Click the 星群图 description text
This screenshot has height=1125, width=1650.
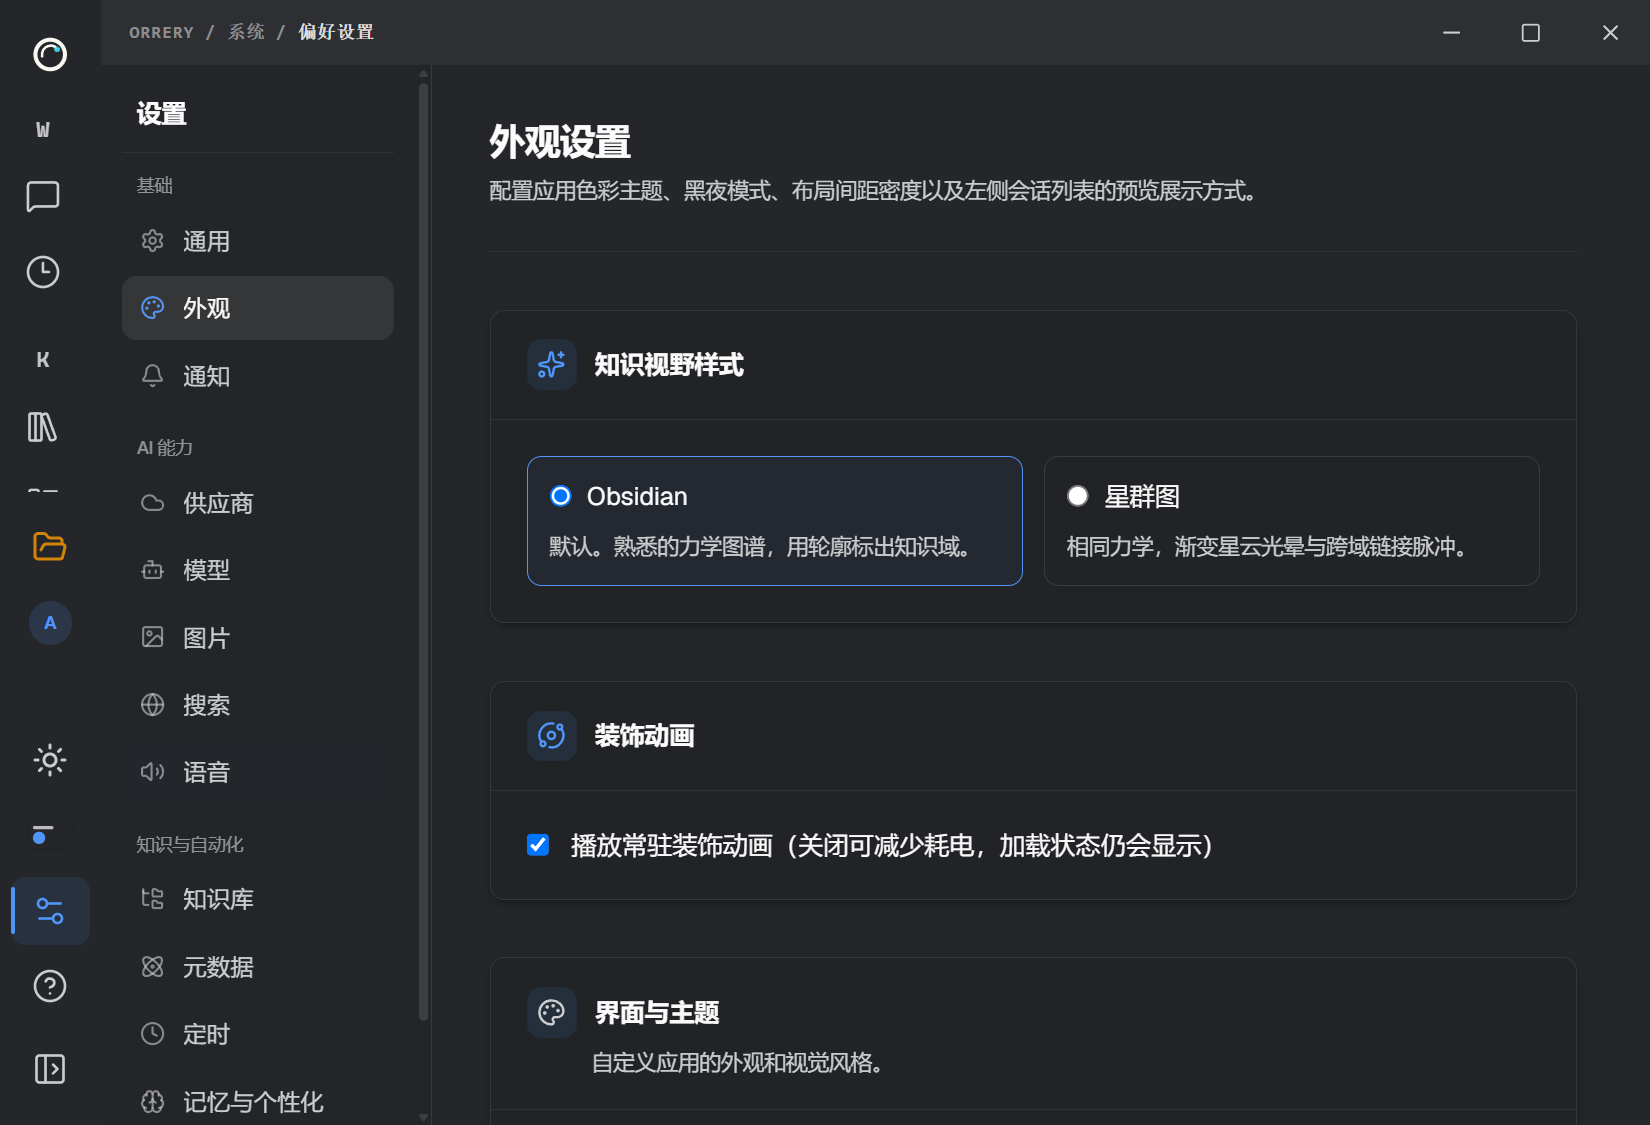[1267, 547]
